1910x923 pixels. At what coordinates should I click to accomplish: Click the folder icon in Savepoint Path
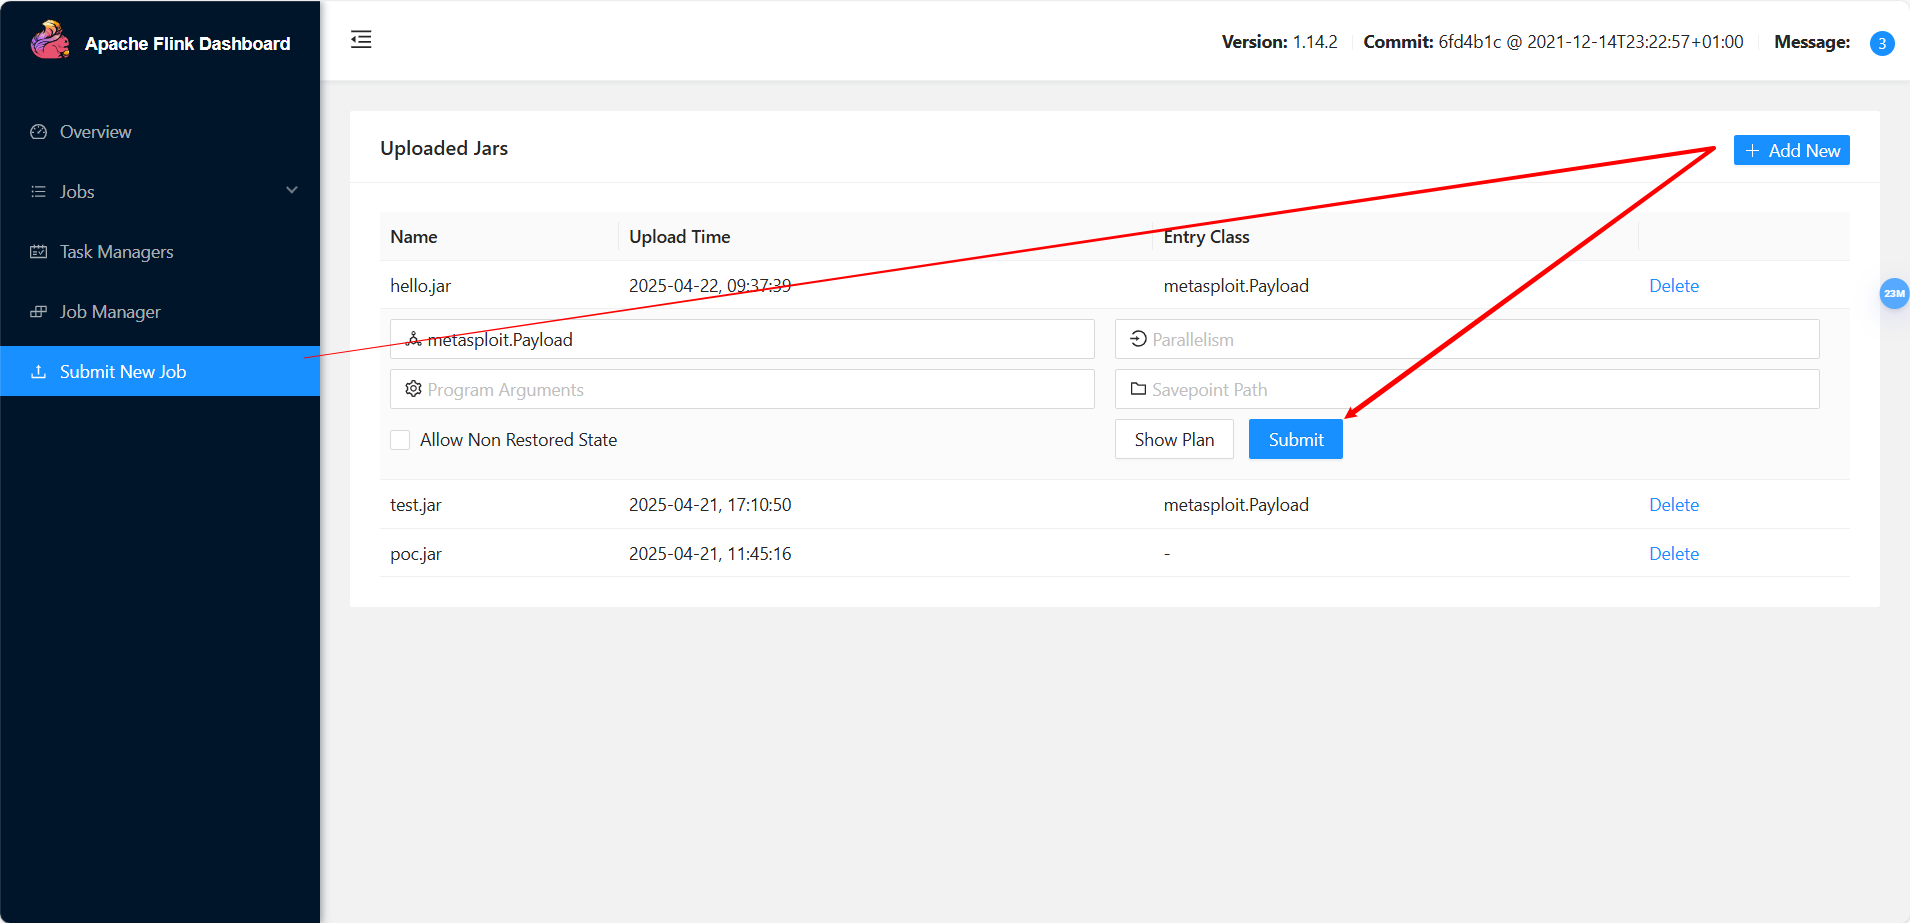click(1138, 389)
